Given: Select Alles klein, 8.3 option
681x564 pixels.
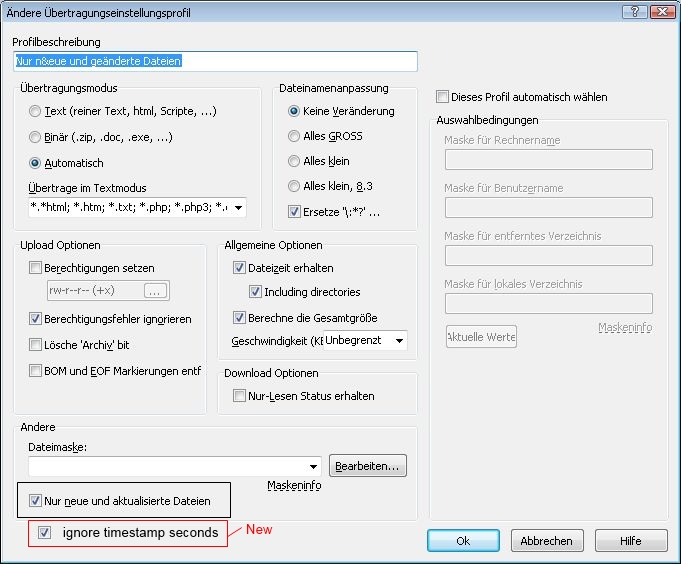Looking at the screenshot, I should pyautogui.click(x=294, y=186).
